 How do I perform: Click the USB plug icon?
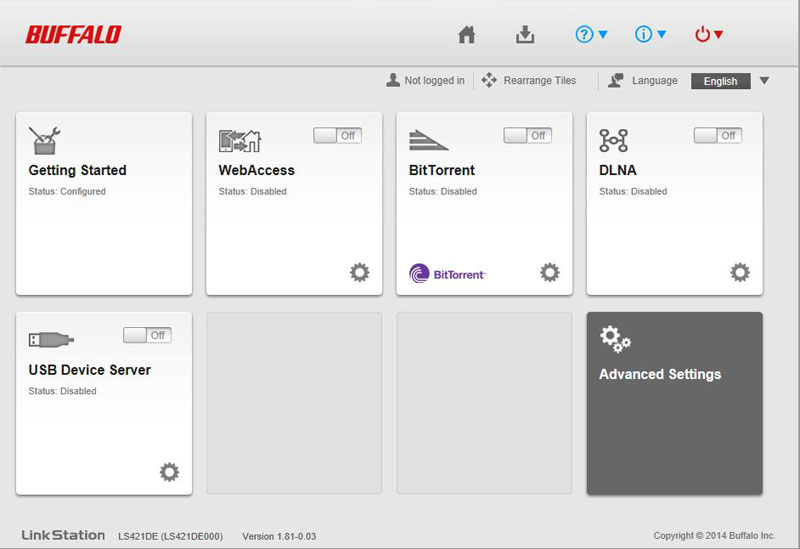pyautogui.click(x=51, y=340)
